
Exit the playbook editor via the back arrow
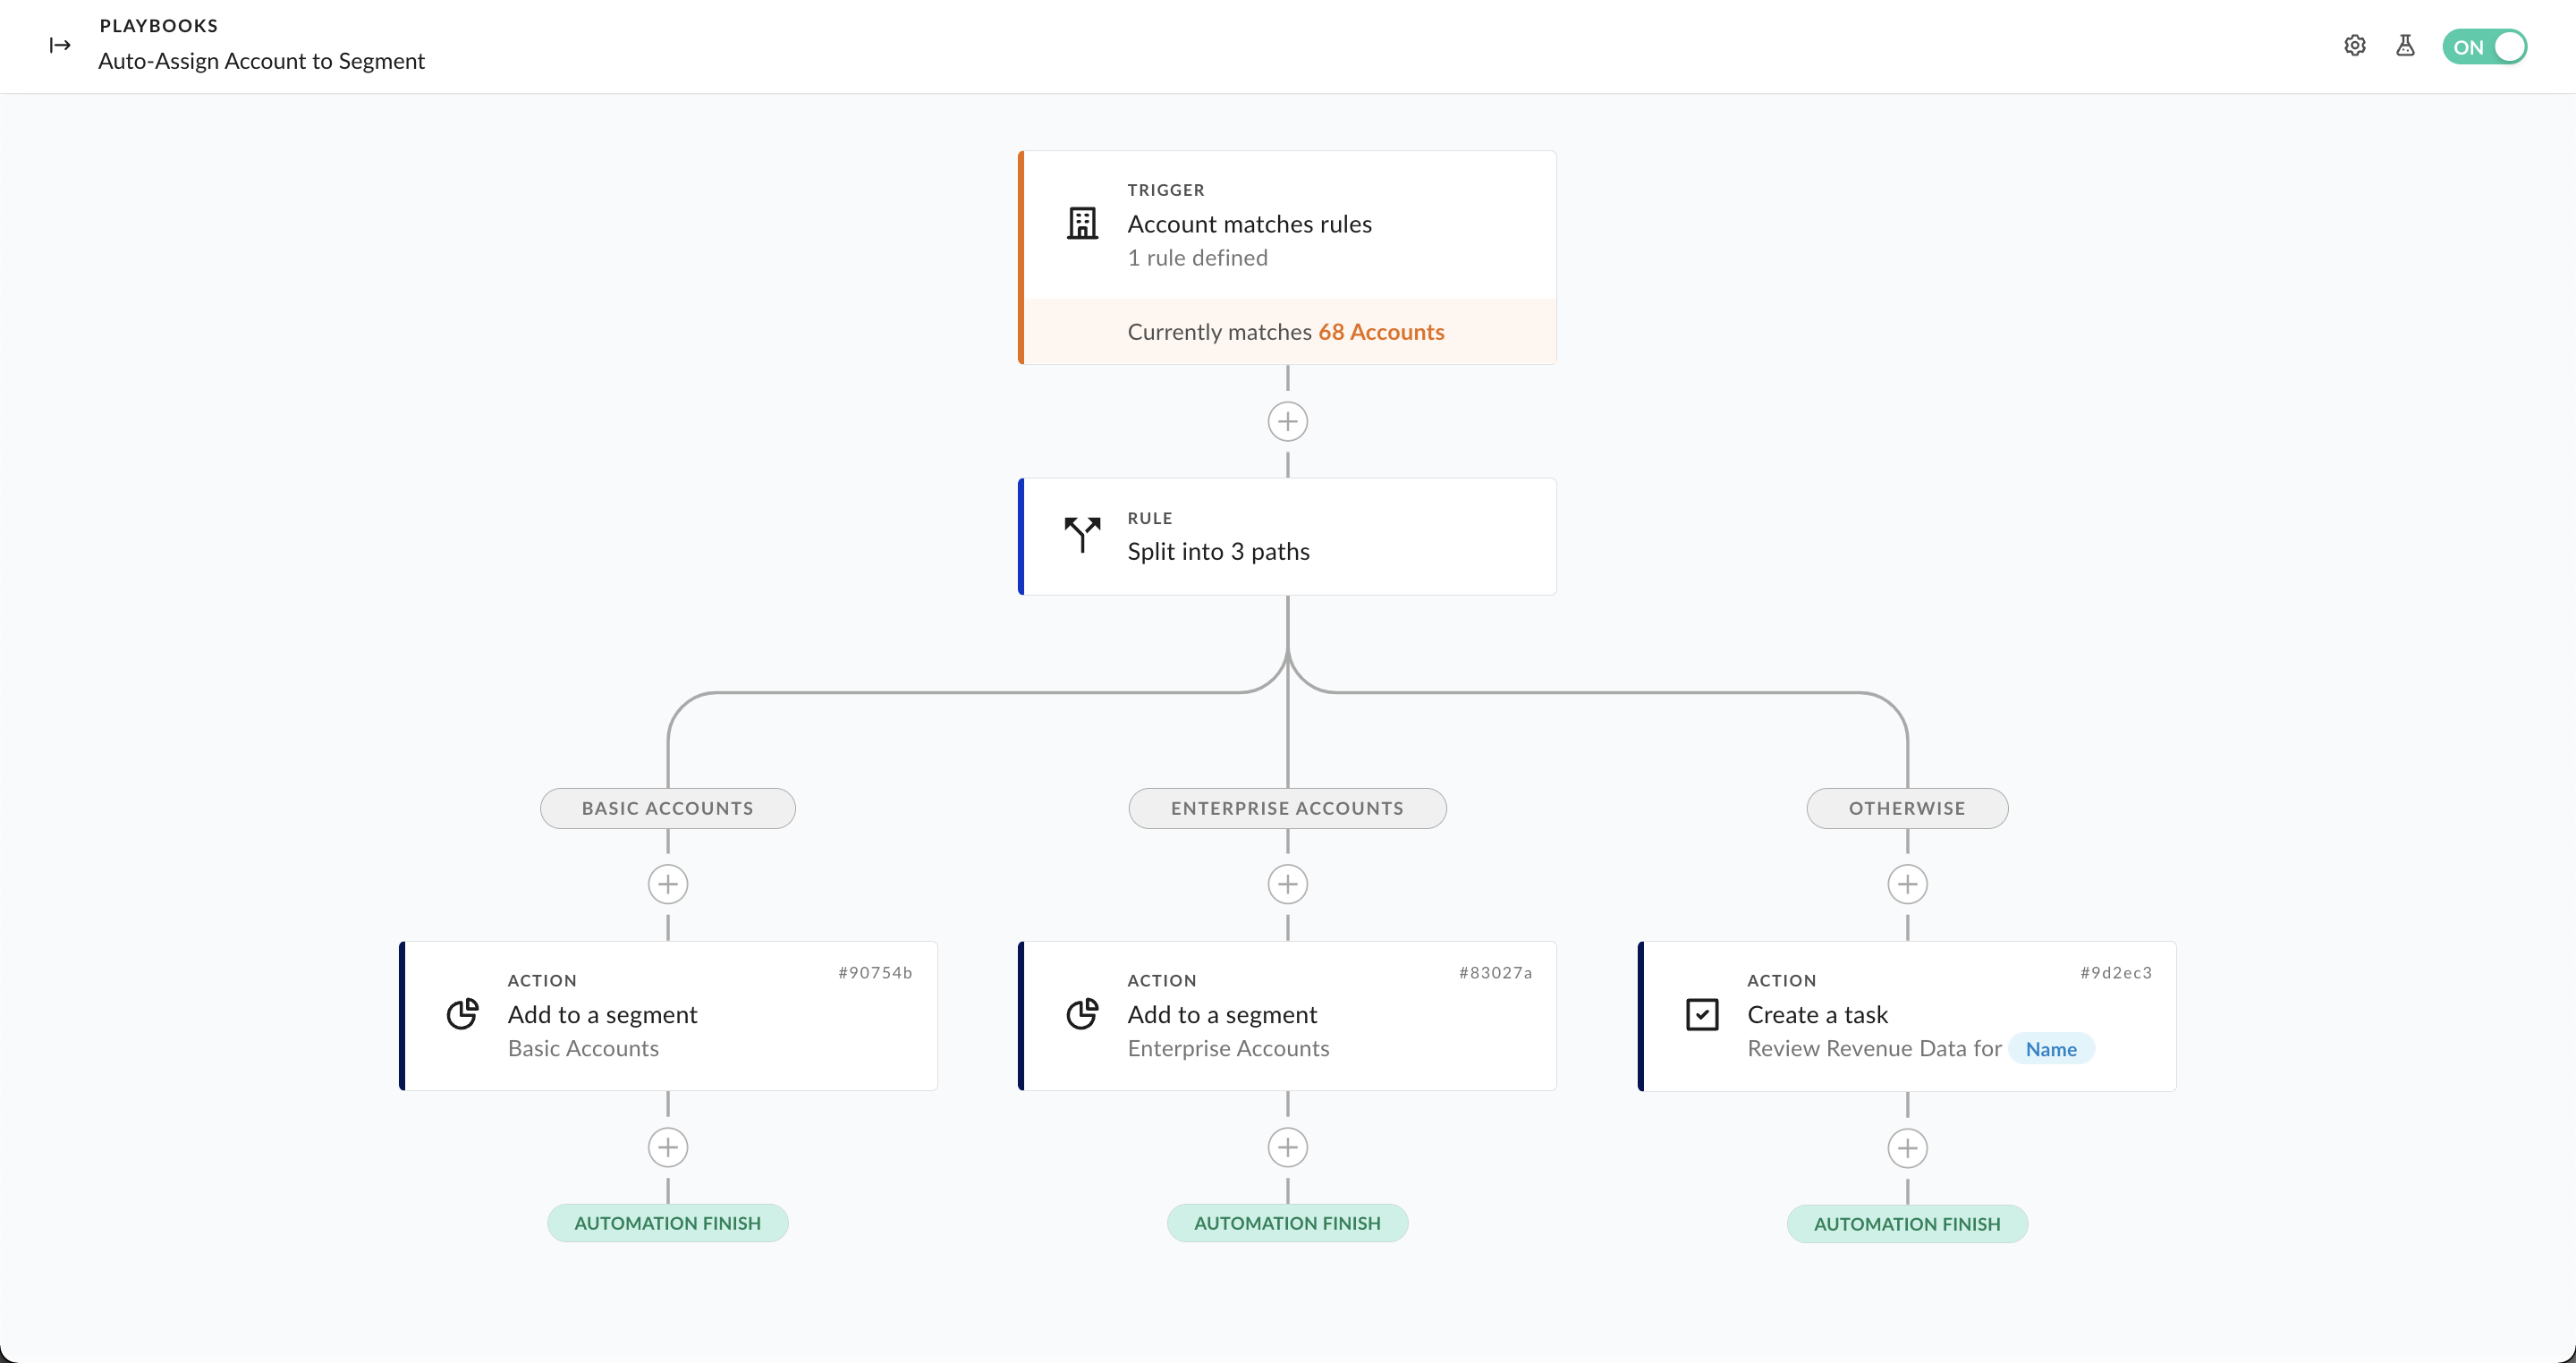59,45
